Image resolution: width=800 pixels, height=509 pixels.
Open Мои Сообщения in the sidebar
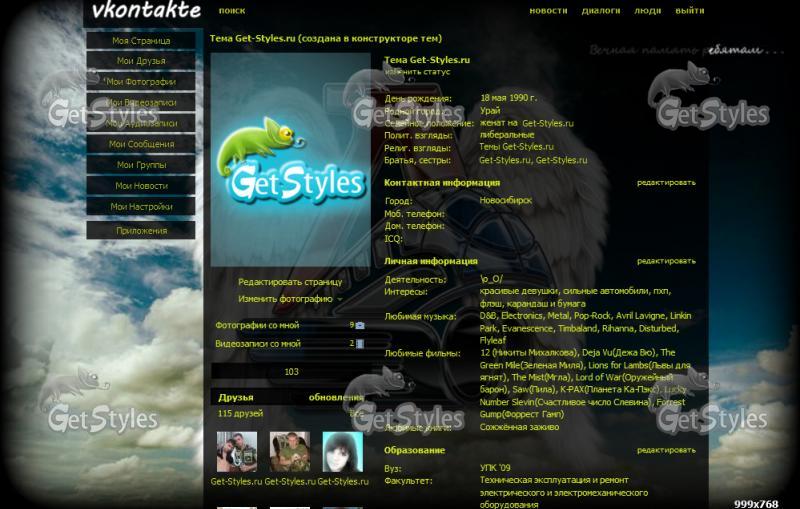pos(141,144)
